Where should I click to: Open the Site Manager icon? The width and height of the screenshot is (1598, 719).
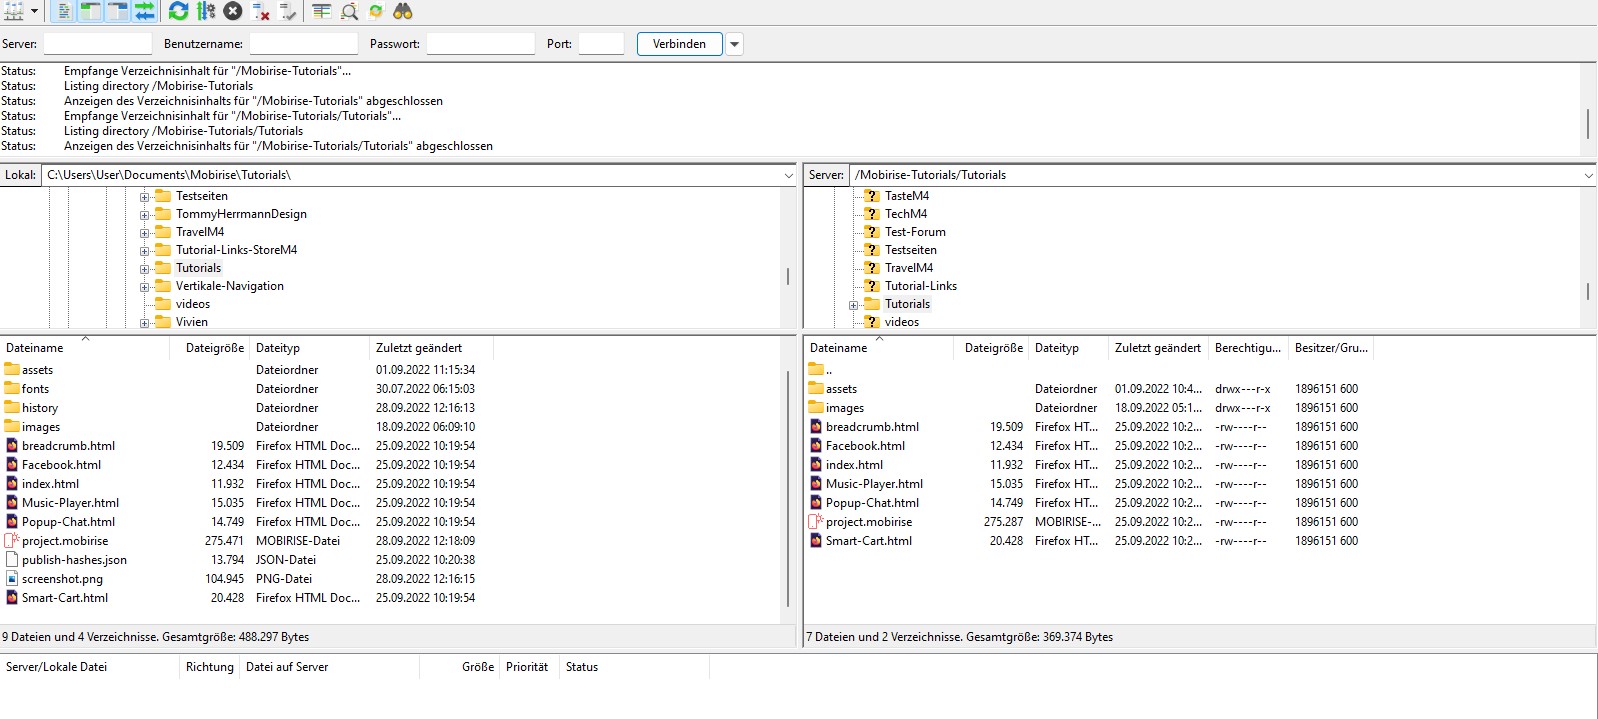pos(14,11)
